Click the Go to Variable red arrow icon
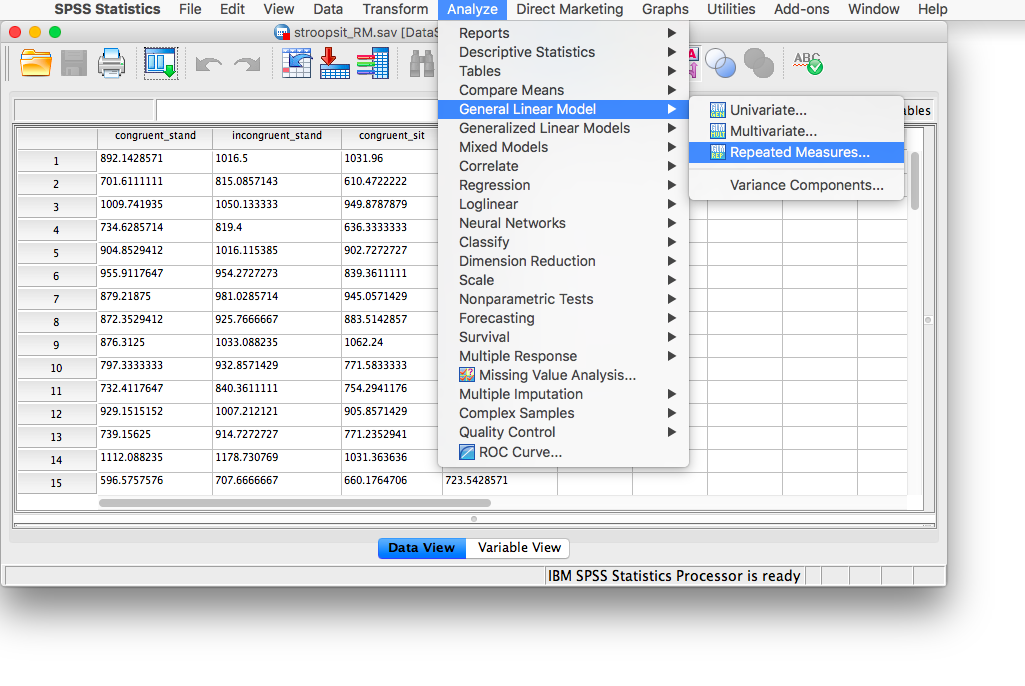Image resolution: width=1025 pixels, height=686 pixels. [335, 63]
